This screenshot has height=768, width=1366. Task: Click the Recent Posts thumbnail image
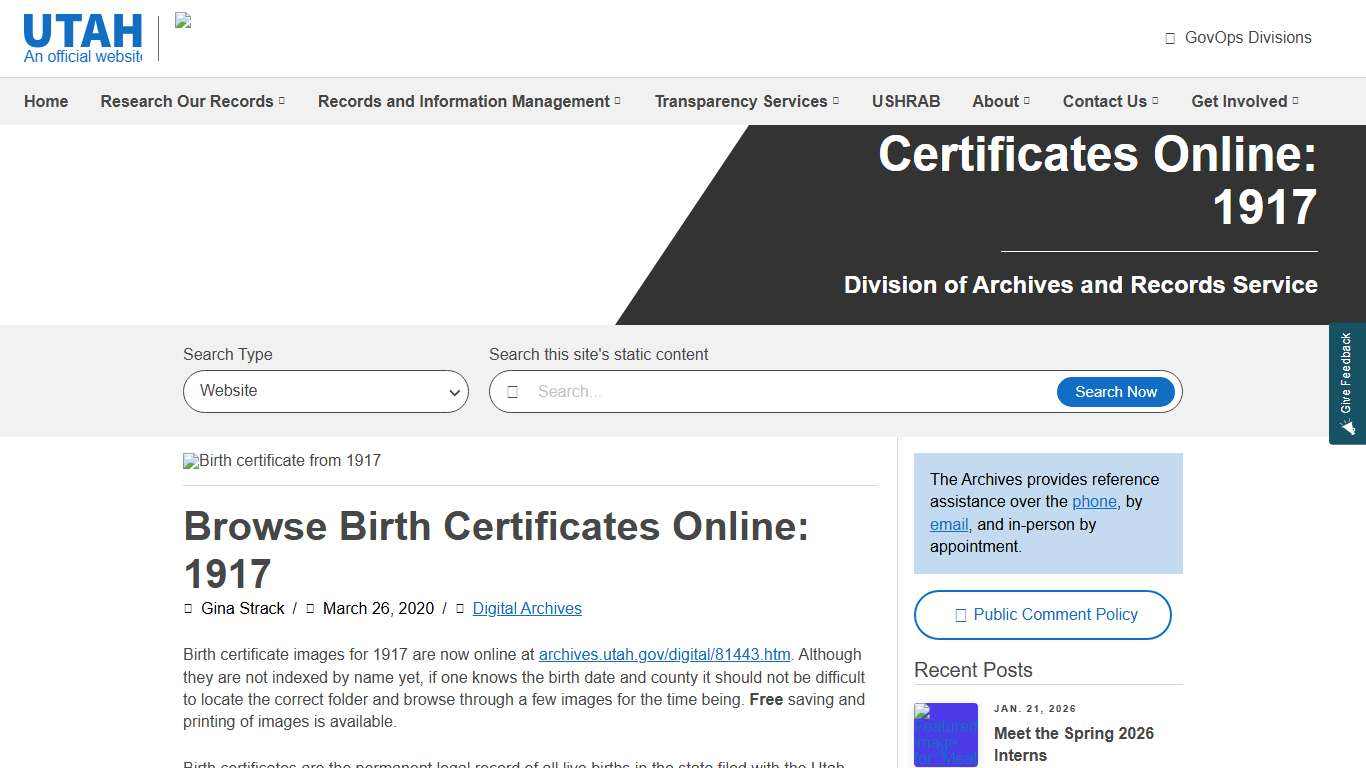coord(945,735)
